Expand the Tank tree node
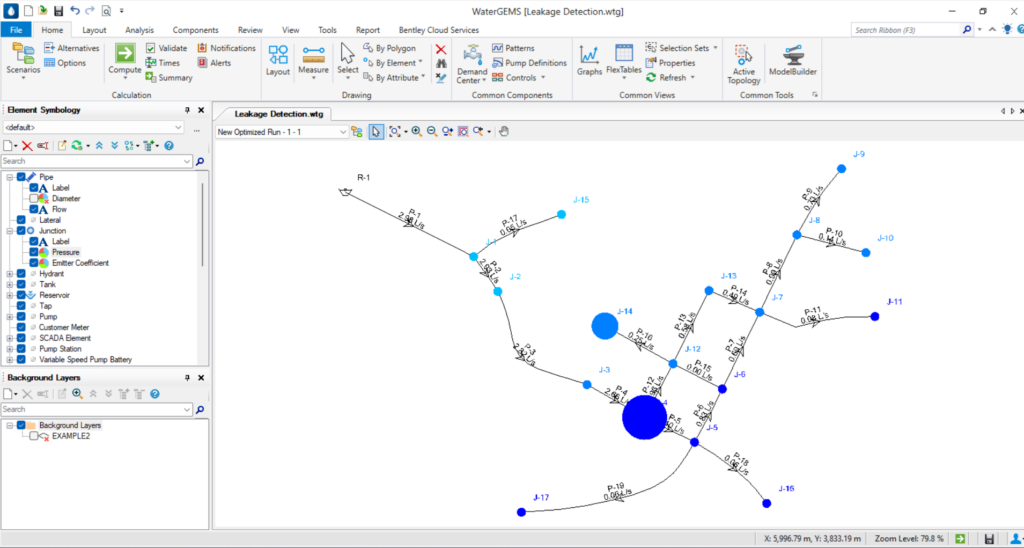Viewport: 1024px width, 548px height. point(10,284)
